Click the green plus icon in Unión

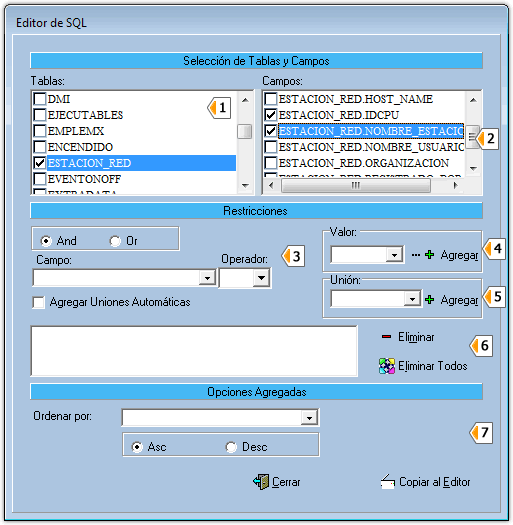tap(429, 300)
